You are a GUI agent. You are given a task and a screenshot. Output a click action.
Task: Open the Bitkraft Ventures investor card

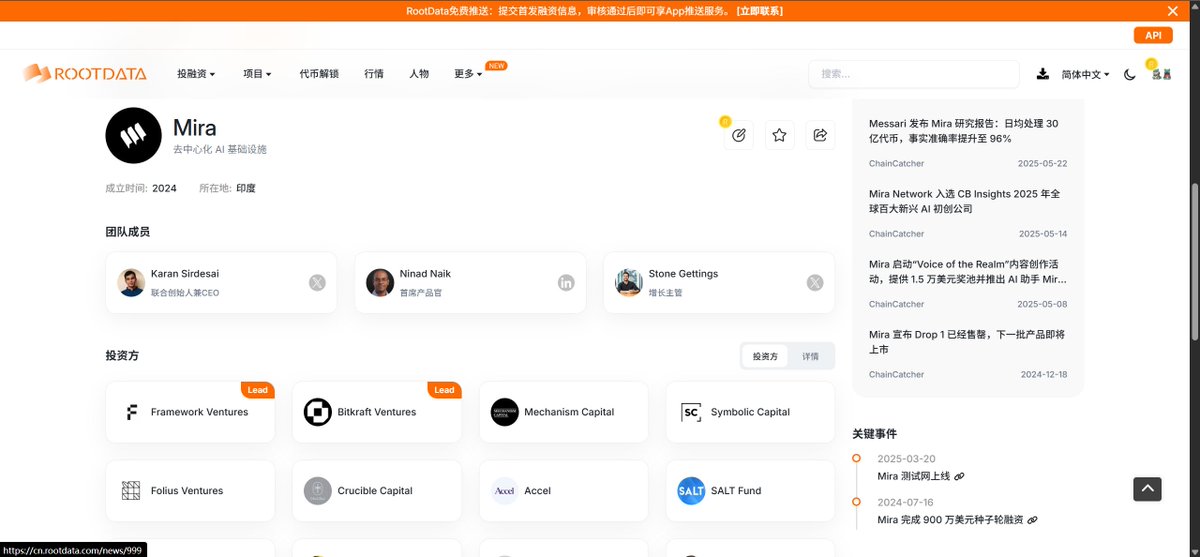click(377, 412)
